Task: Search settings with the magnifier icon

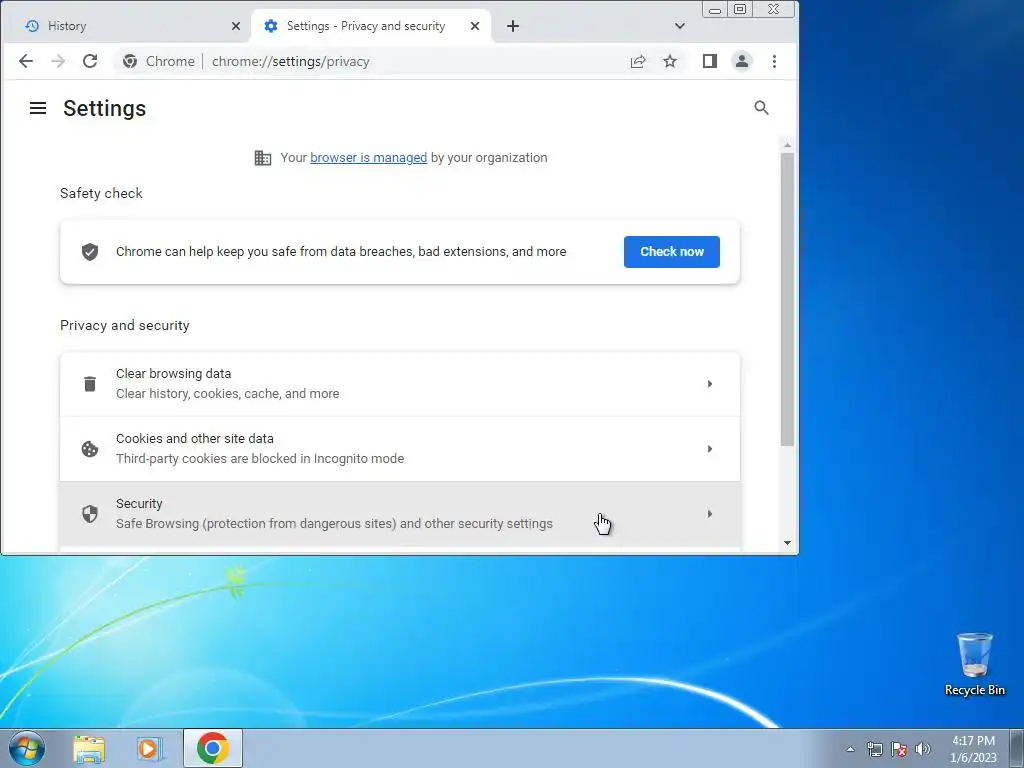Action: [x=761, y=108]
